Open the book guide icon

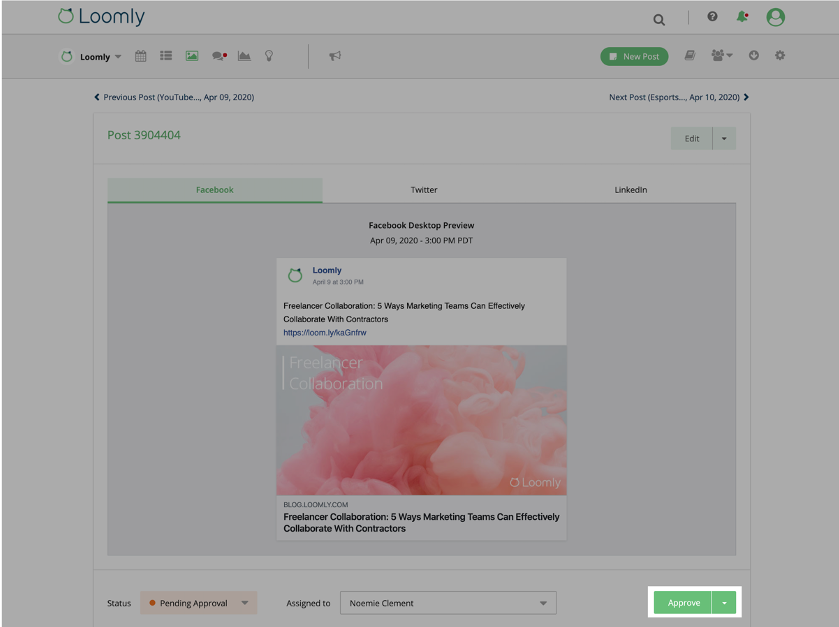[690, 55]
